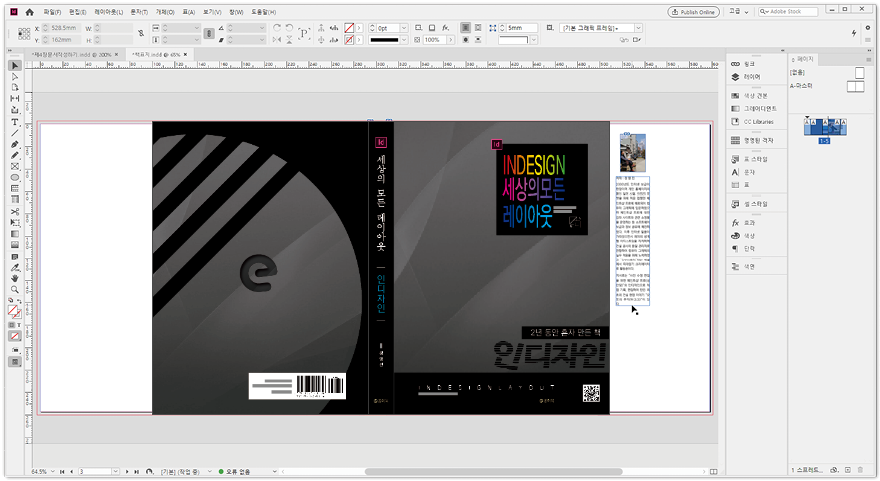Screen dimensions: 880x481
Task: Click Fill/Stroke swatch in toolbox
Action: coord(14,311)
